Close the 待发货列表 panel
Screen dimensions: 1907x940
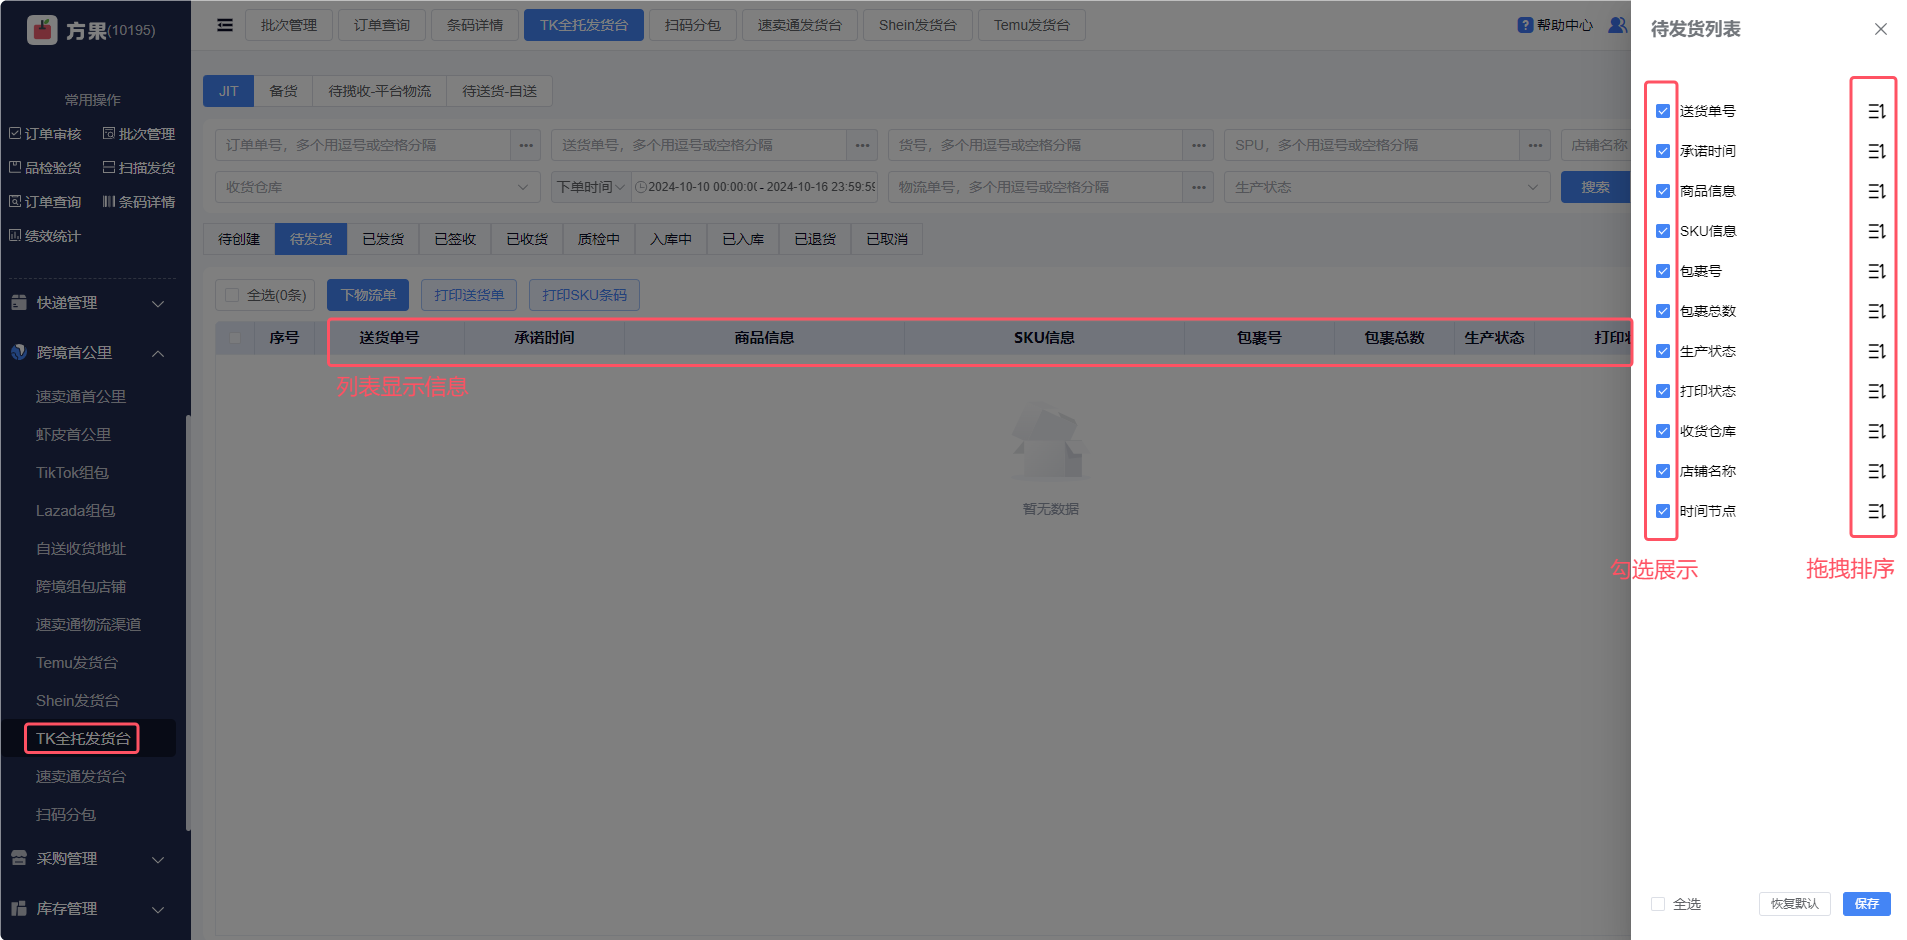pyautogui.click(x=1881, y=29)
